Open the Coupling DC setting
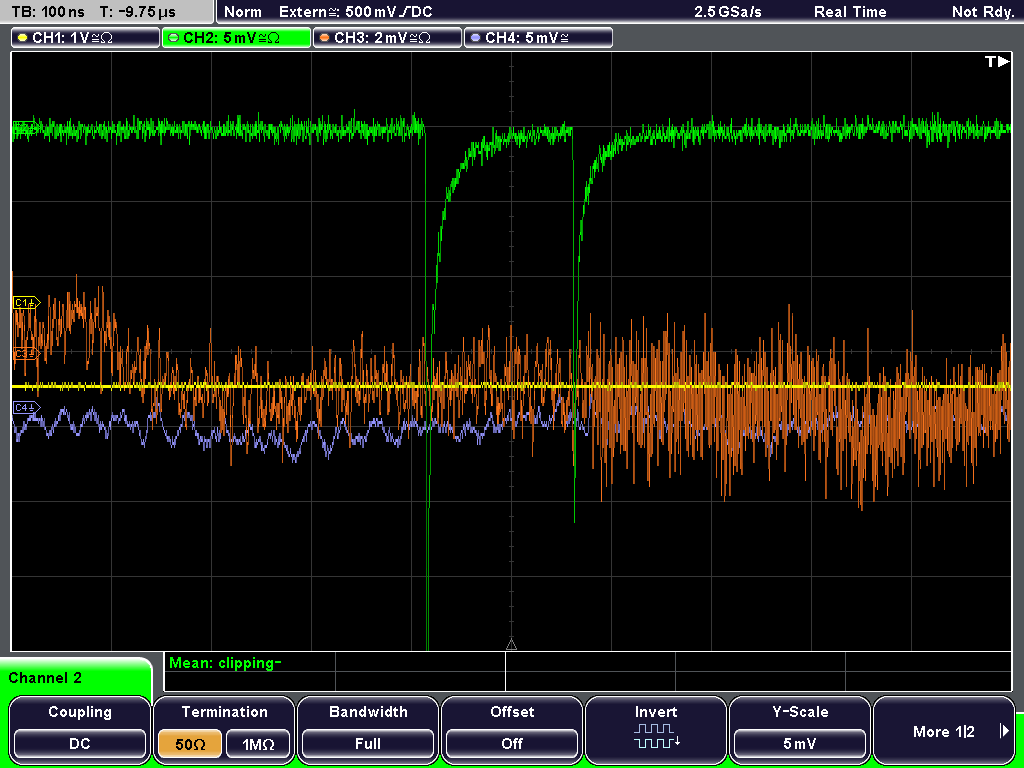Viewport: 1024px width, 768px height. (80, 743)
